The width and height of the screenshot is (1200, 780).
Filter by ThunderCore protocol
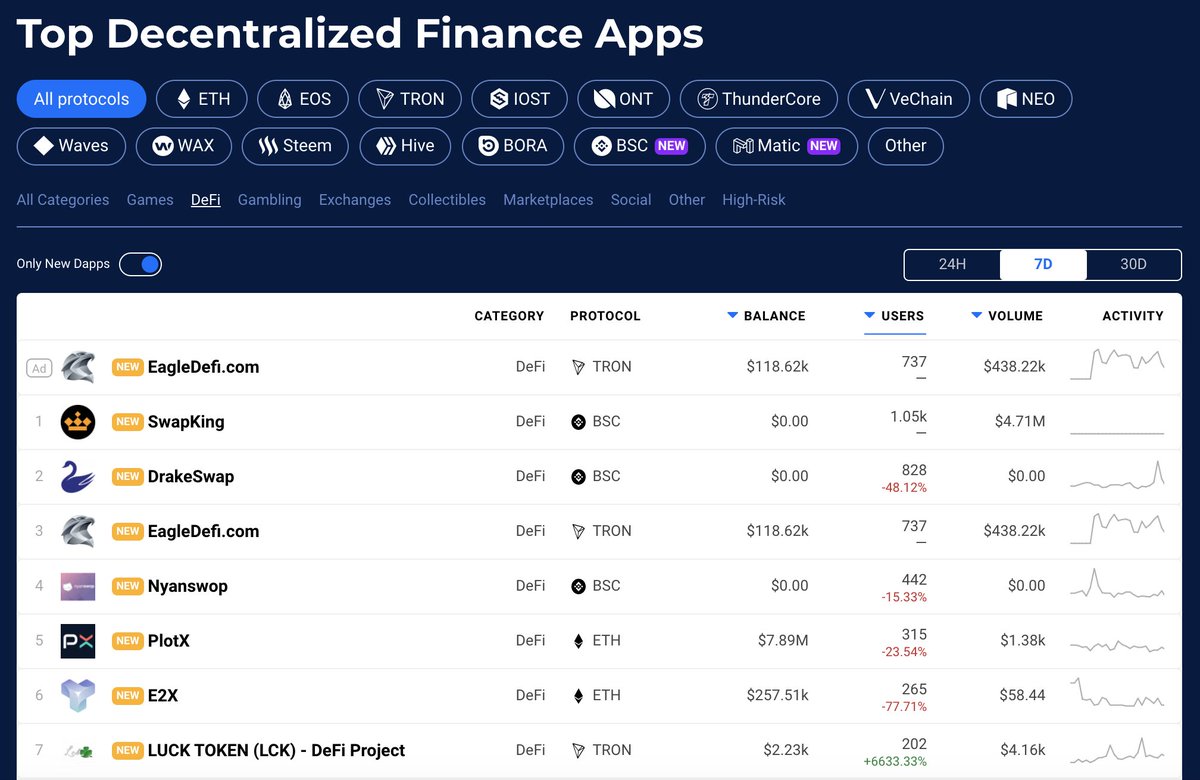click(x=758, y=99)
